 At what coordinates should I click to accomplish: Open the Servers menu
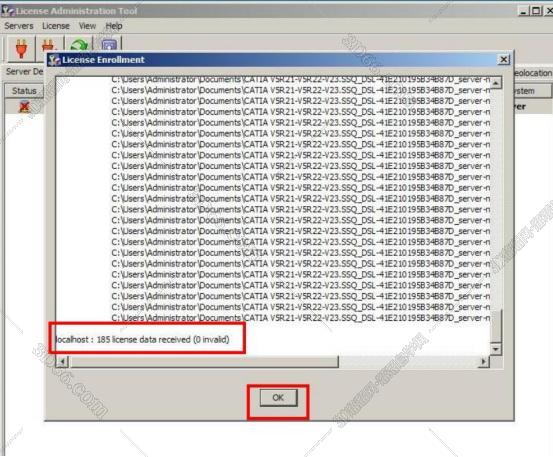click(19, 26)
